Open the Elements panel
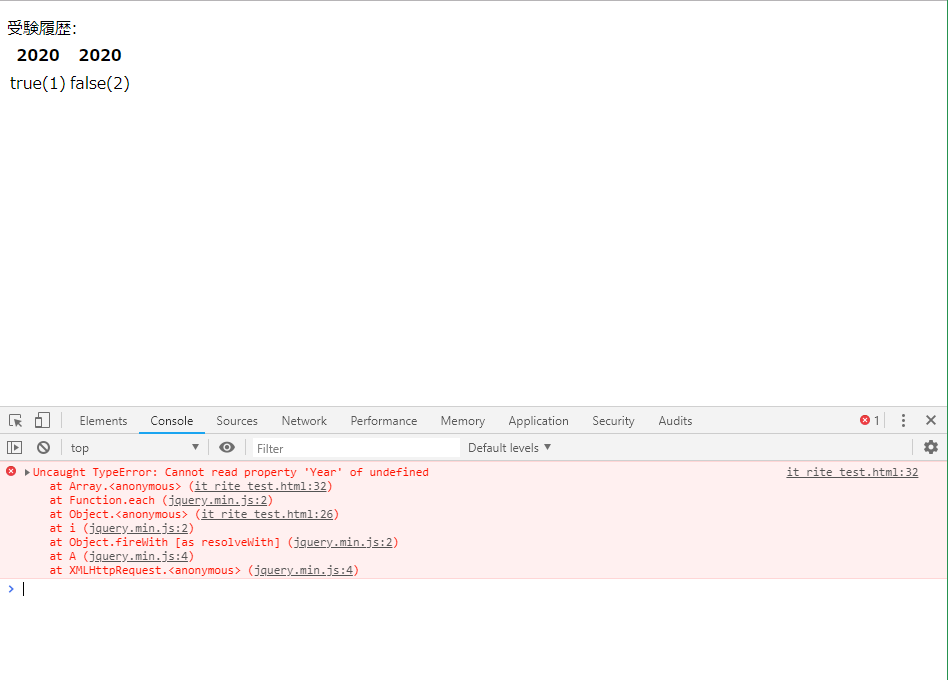This screenshot has width=948, height=680. coord(103,420)
